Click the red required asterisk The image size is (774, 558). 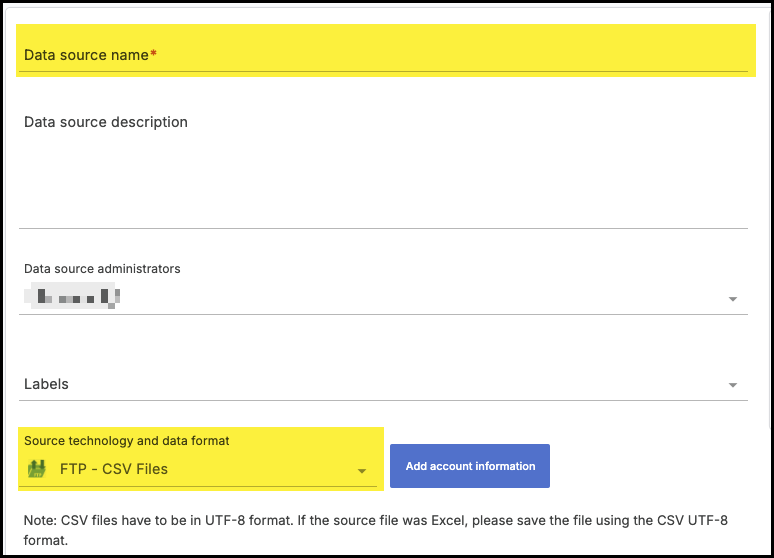tap(154, 54)
